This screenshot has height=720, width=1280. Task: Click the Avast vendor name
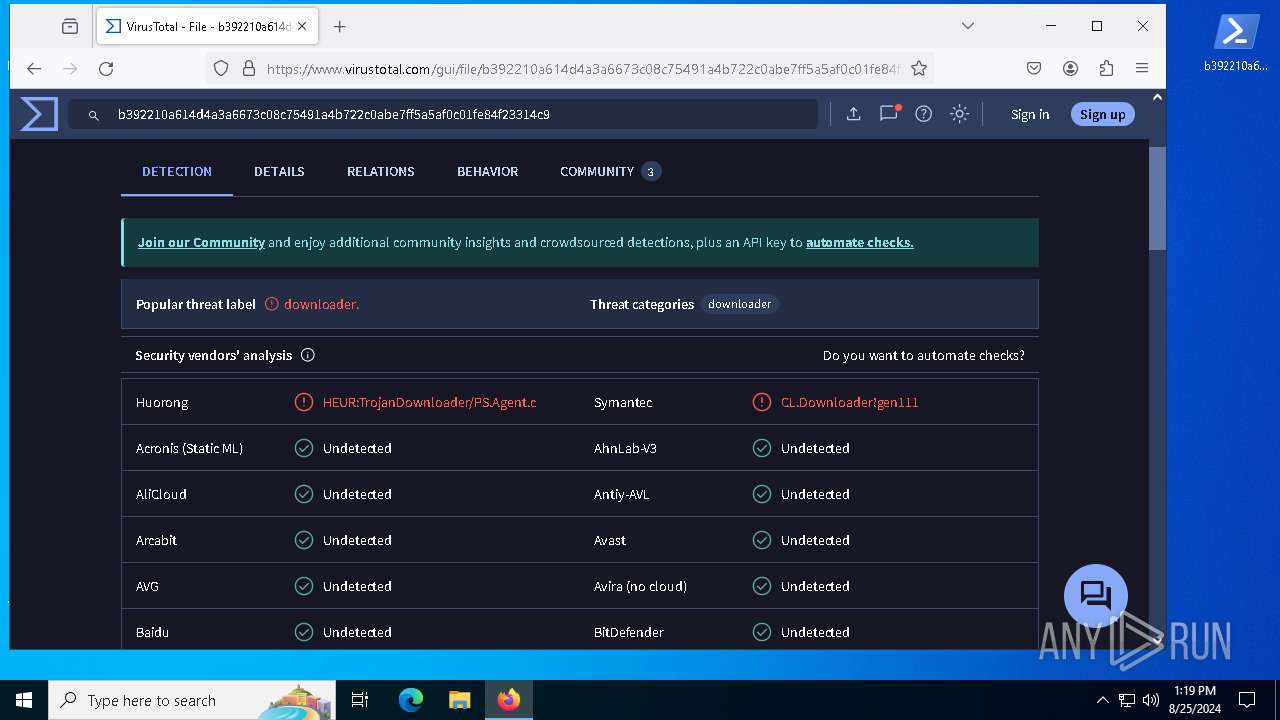click(610, 540)
